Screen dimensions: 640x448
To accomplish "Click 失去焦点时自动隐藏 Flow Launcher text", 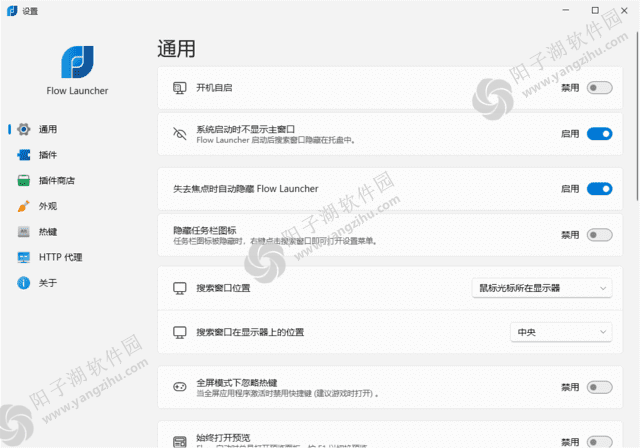I will point(246,189).
